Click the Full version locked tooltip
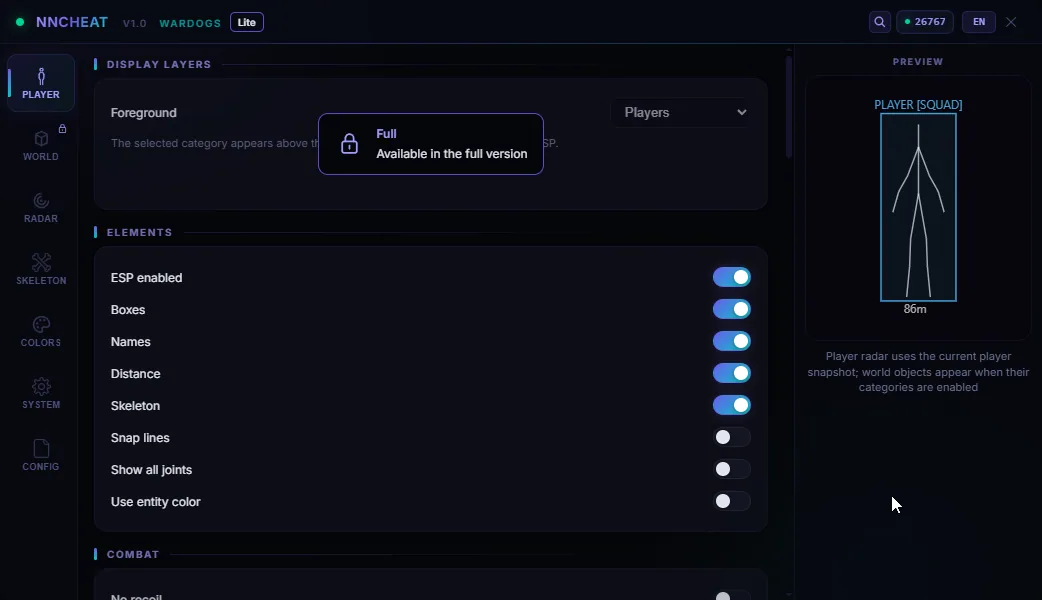This screenshot has width=1042, height=600. [431, 144]
